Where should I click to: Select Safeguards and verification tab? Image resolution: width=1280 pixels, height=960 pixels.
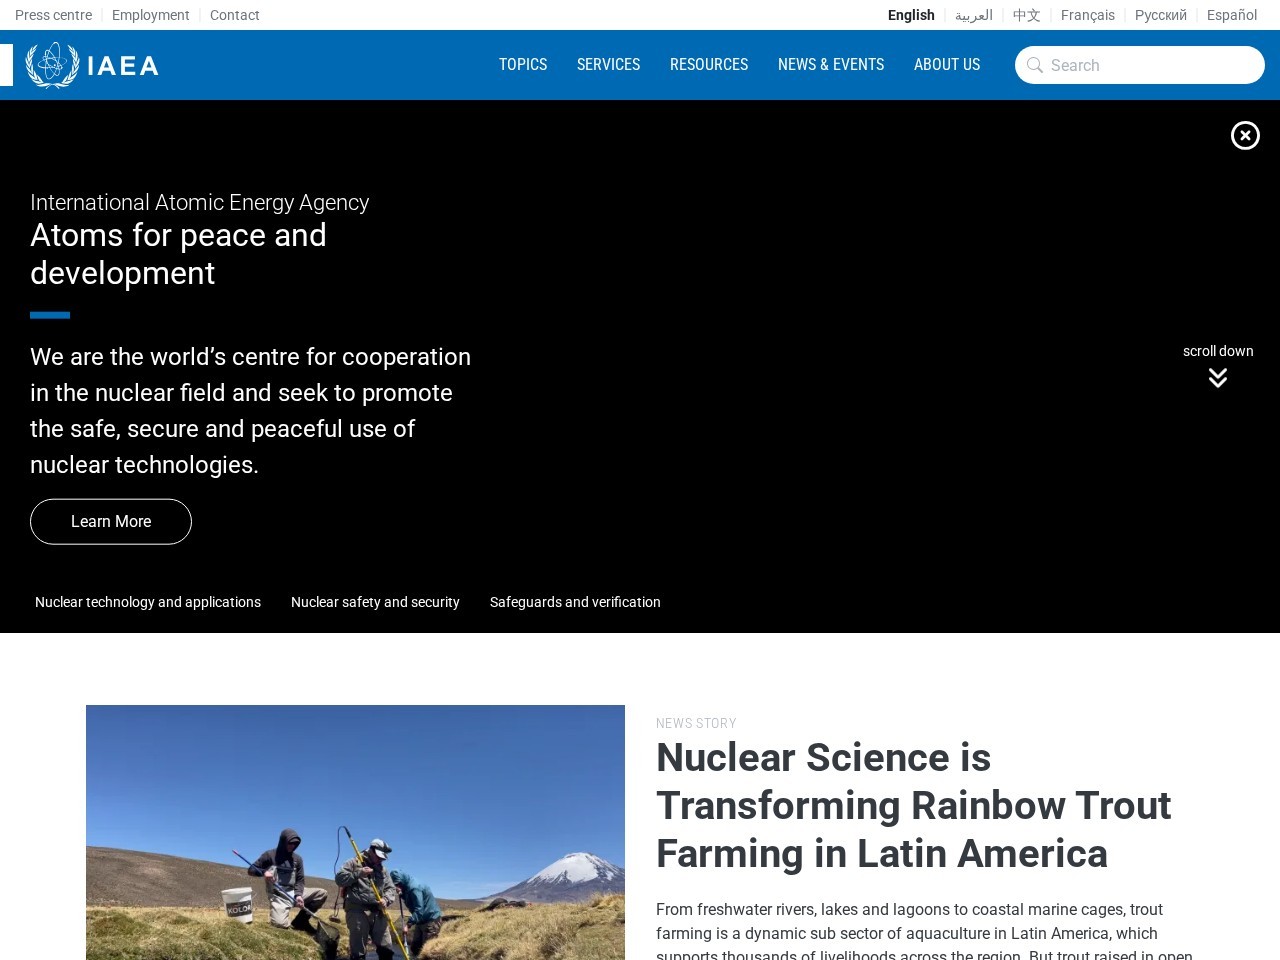coord(575,602)
